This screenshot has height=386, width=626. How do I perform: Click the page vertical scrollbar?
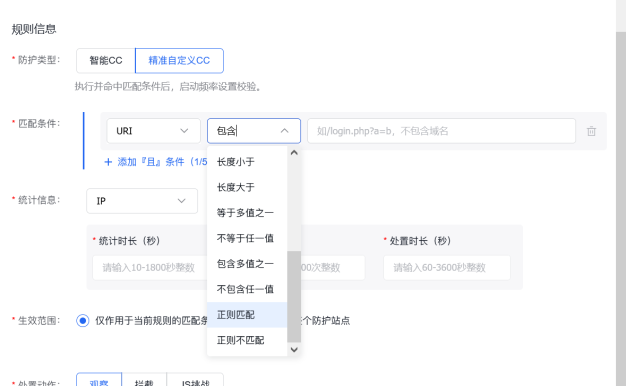pyautogui.click(x=621, y=208)
